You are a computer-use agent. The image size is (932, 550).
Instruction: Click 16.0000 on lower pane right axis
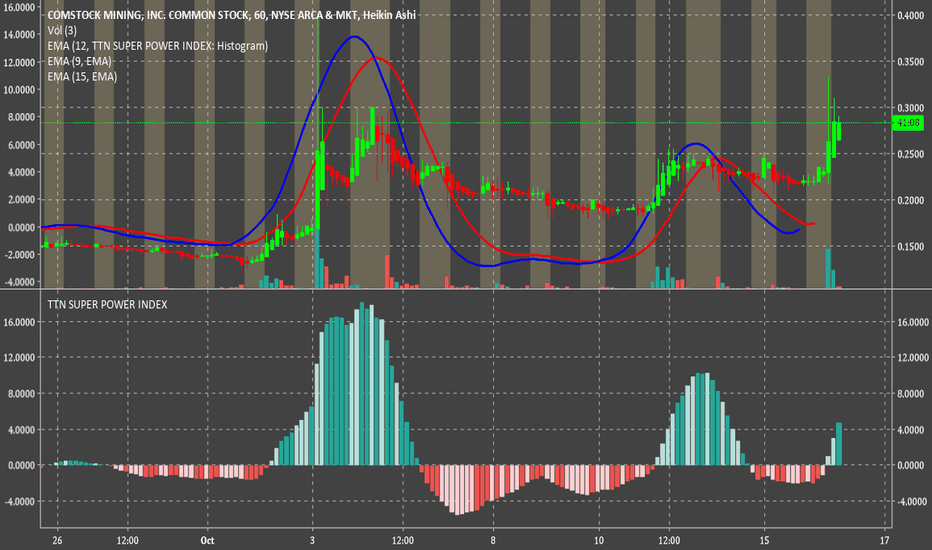[911, 322]
